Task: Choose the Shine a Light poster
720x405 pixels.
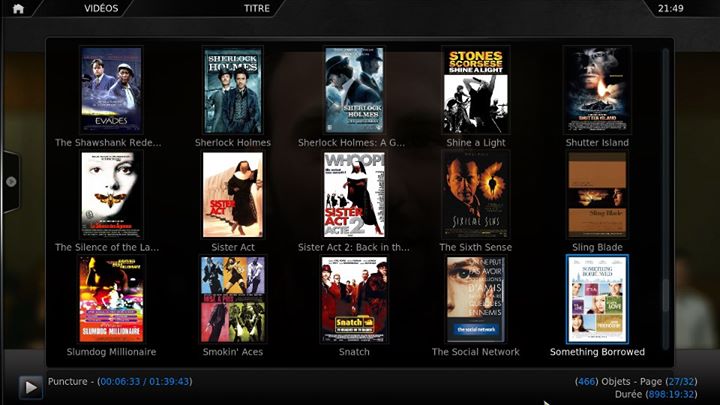Action: point(475,90)
